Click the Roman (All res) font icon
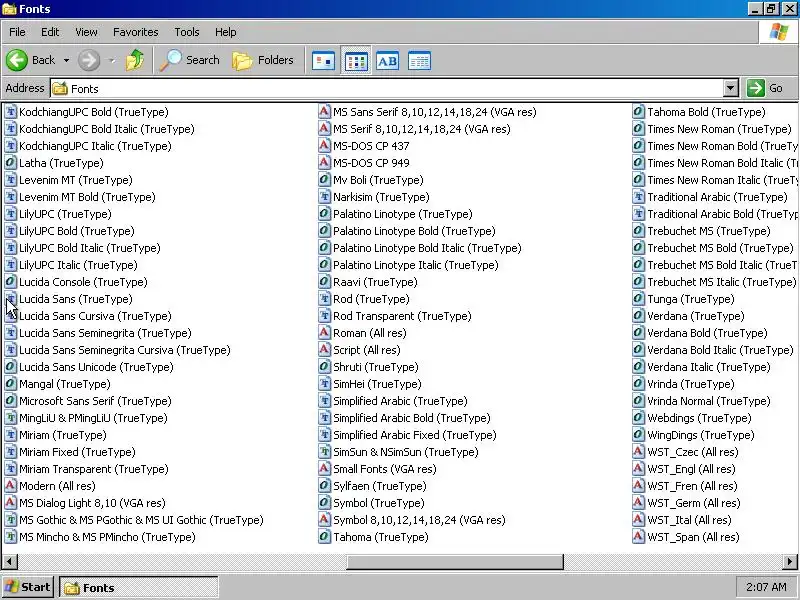Viewport: 800px width, 600px height. click(x=324, y=333)
